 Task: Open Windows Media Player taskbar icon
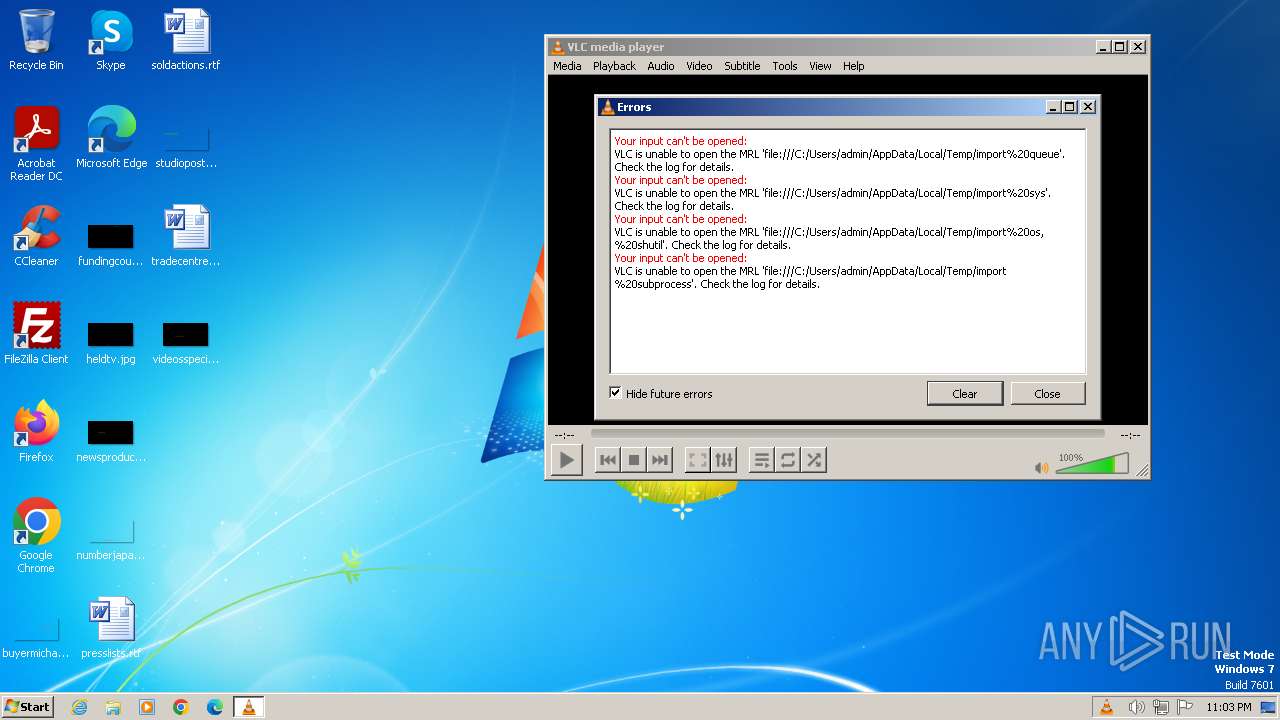pos(147,707)
